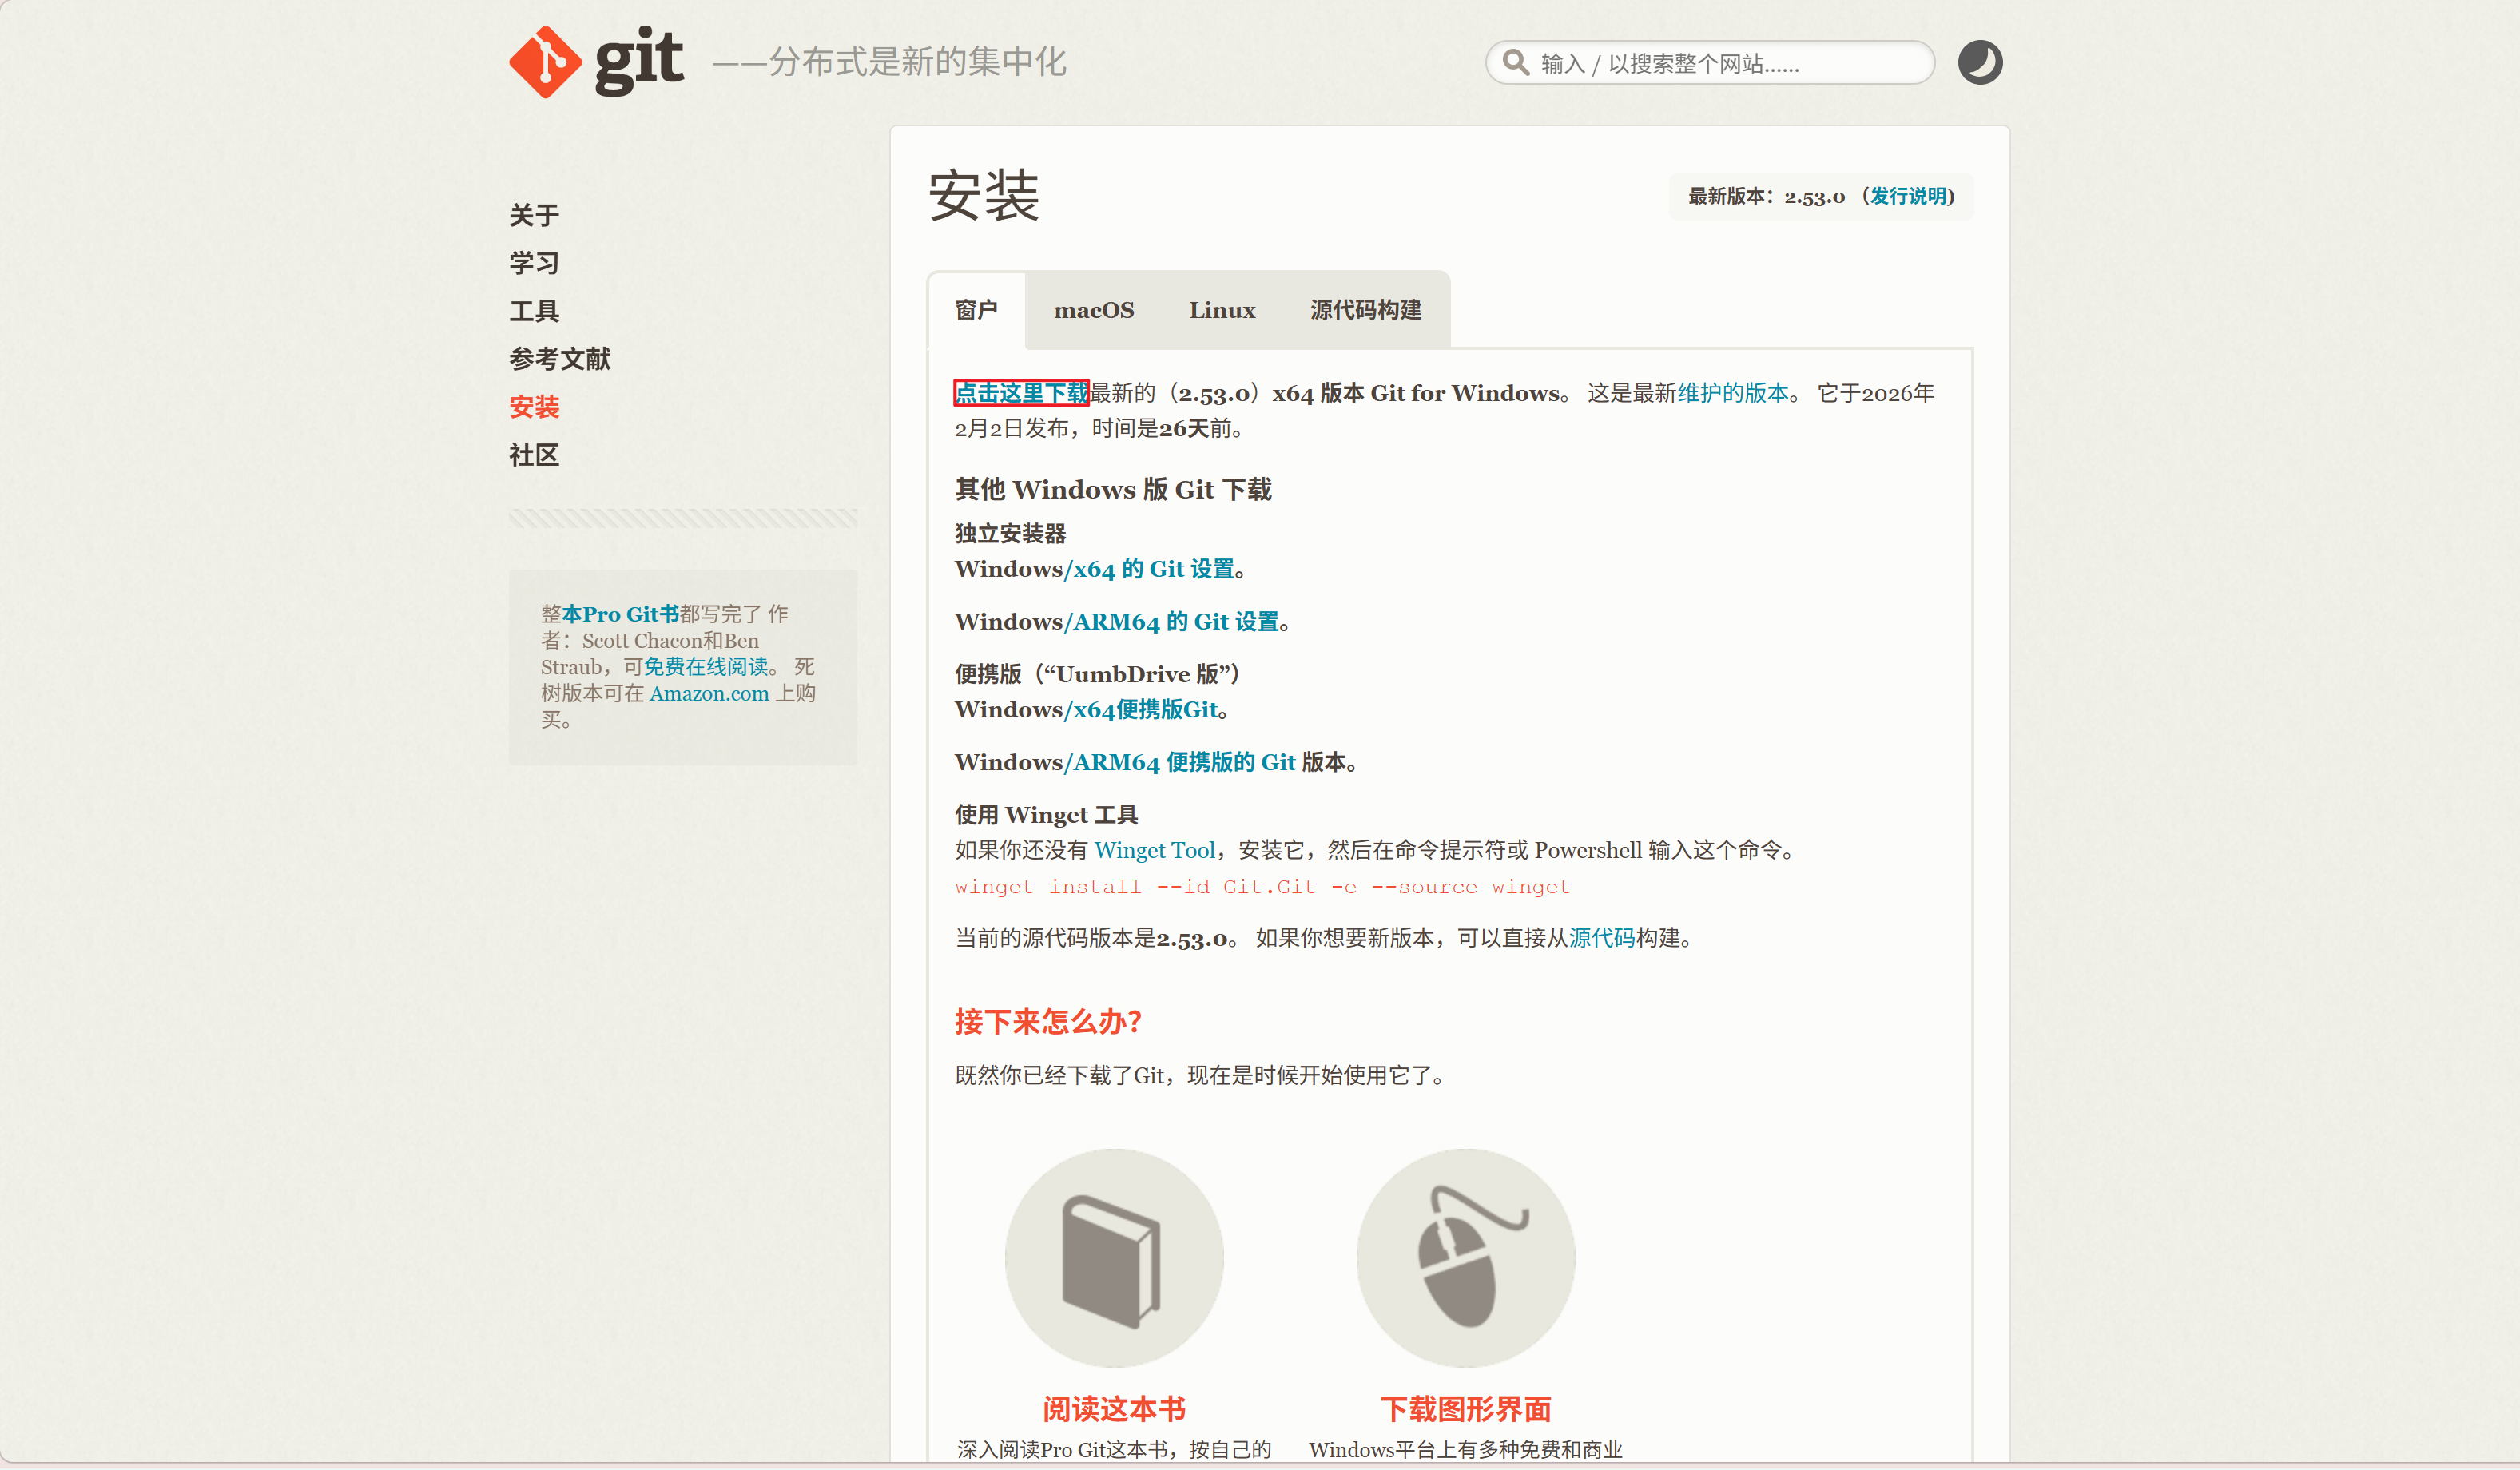The image size is (2520, 1470).
Task: Open 参考文献 sidebar menu item
Action: [x=559, y=359]
